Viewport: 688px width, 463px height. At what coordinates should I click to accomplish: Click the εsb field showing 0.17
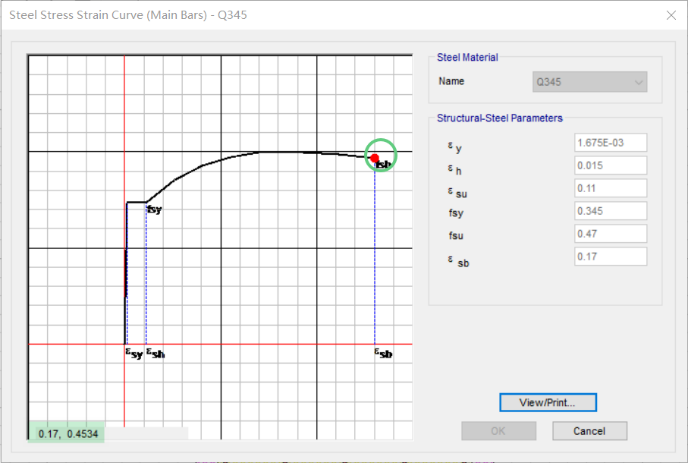(x=610, y=257)
